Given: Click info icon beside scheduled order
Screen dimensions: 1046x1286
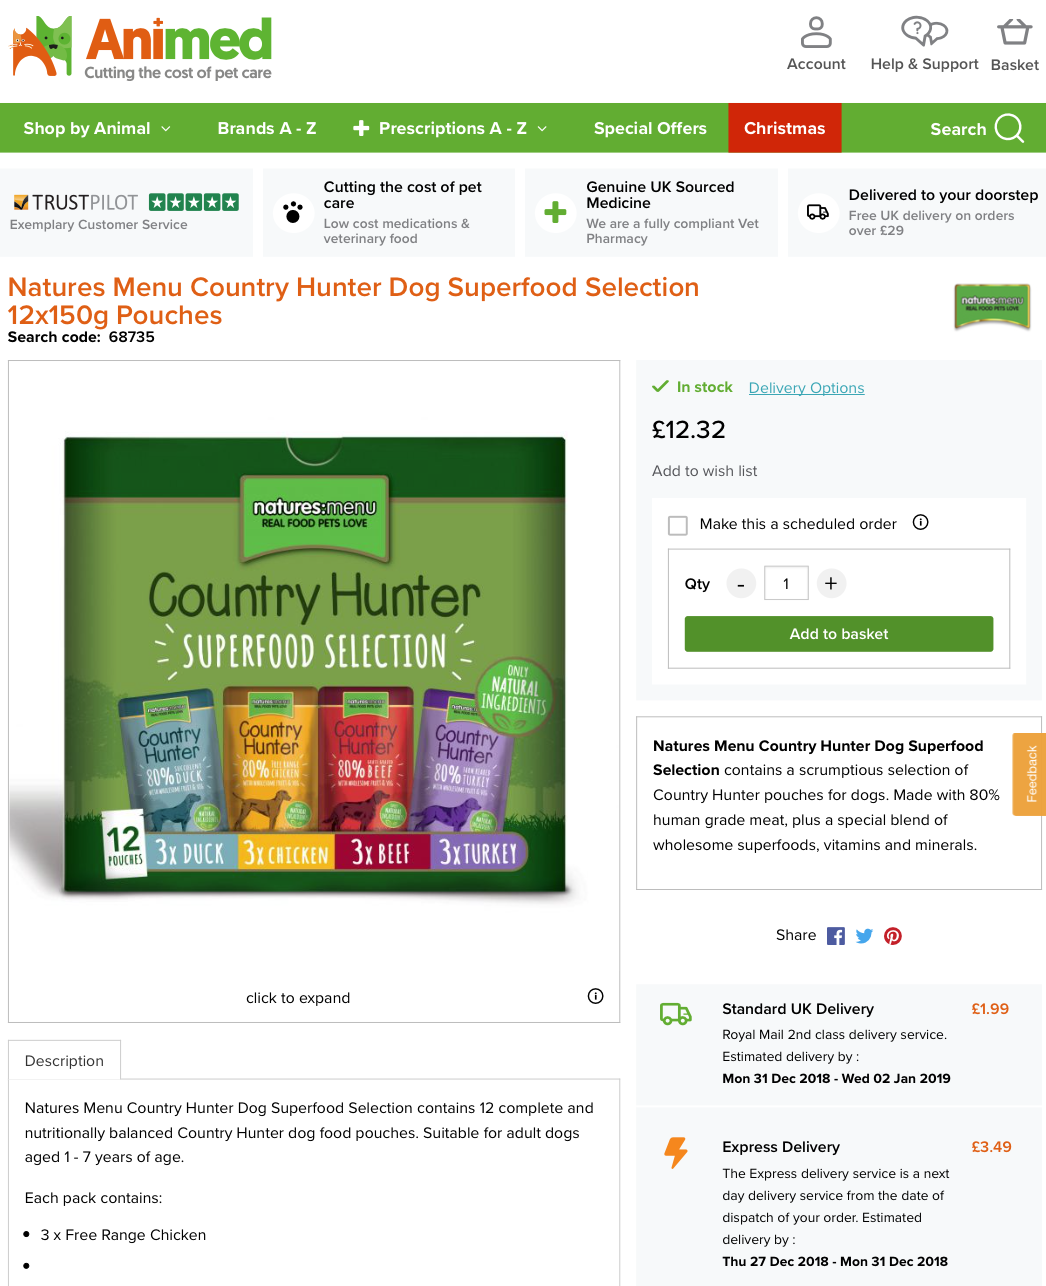Looking at the screenshot, I should point(921,522).
